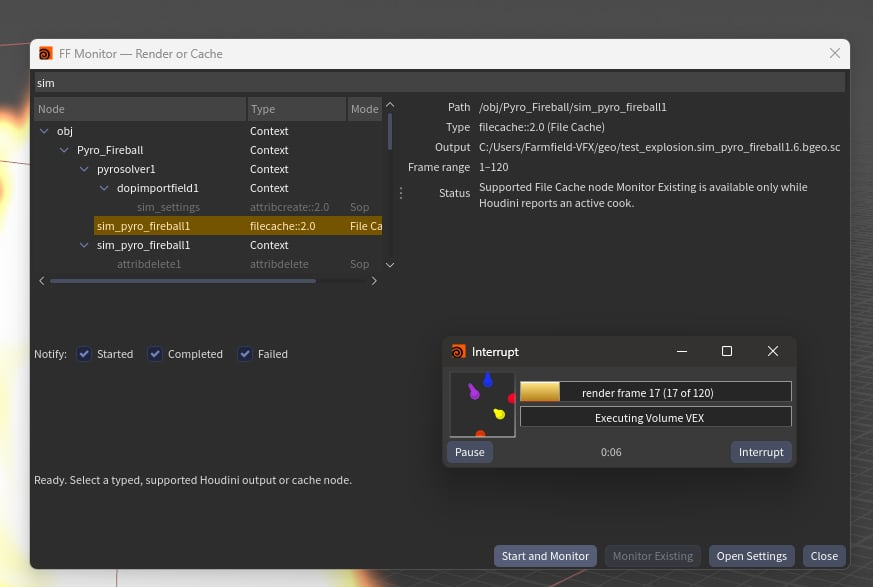Click the Start and Monitor button
Screen dimensions: 873x587
(x=545, y=556)
